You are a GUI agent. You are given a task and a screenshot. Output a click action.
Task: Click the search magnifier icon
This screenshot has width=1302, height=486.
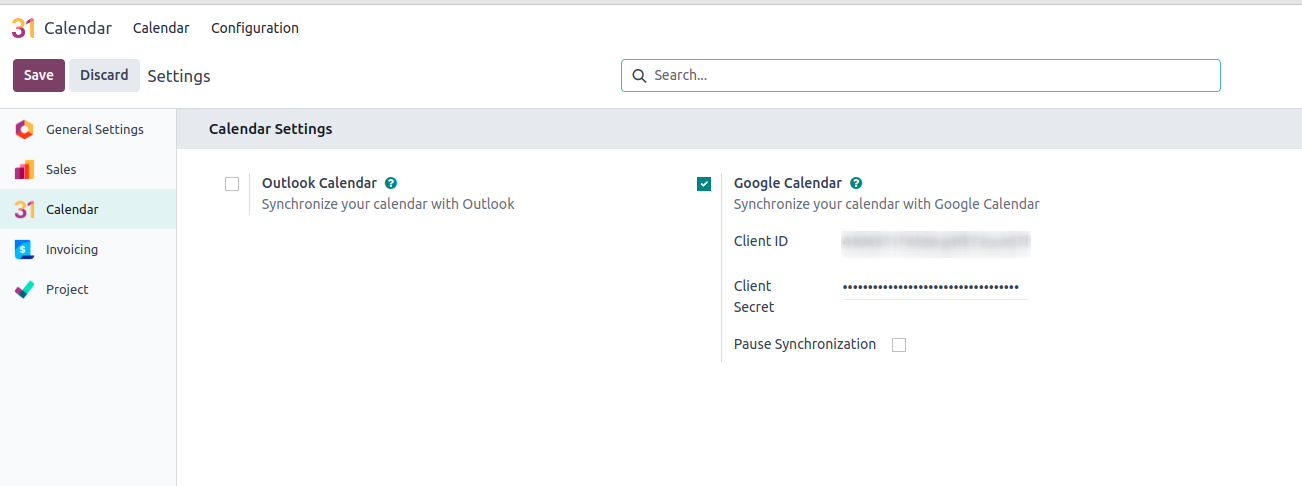(x=639, y=76)
